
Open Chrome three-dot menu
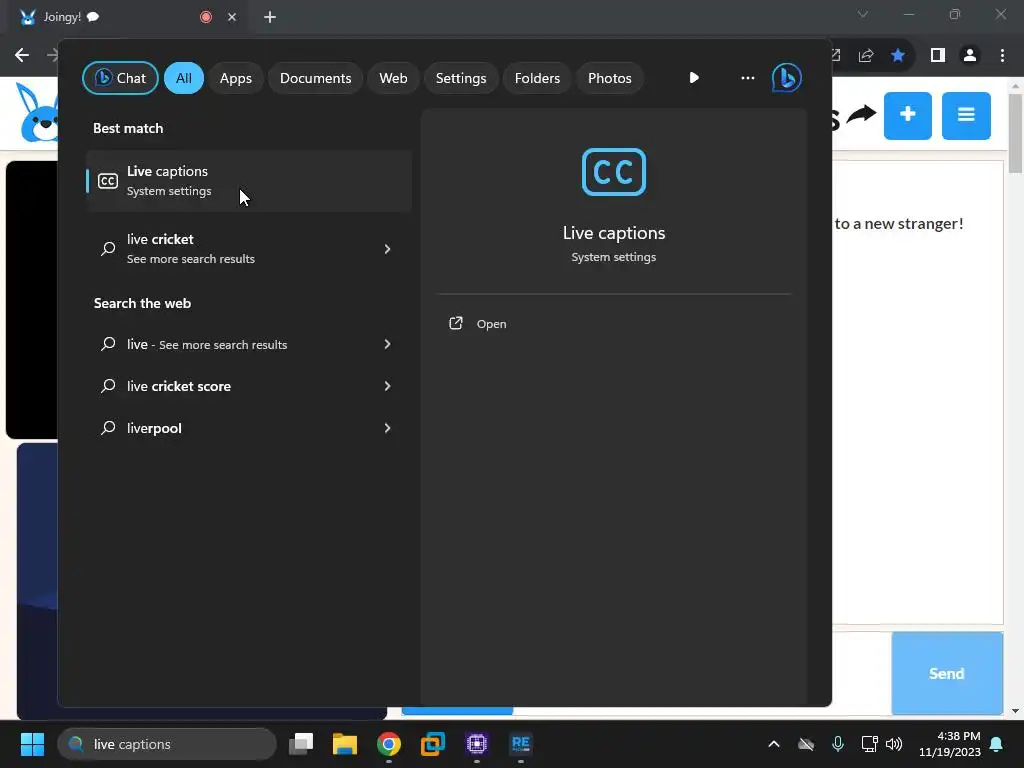click(x=1002, y=56)
